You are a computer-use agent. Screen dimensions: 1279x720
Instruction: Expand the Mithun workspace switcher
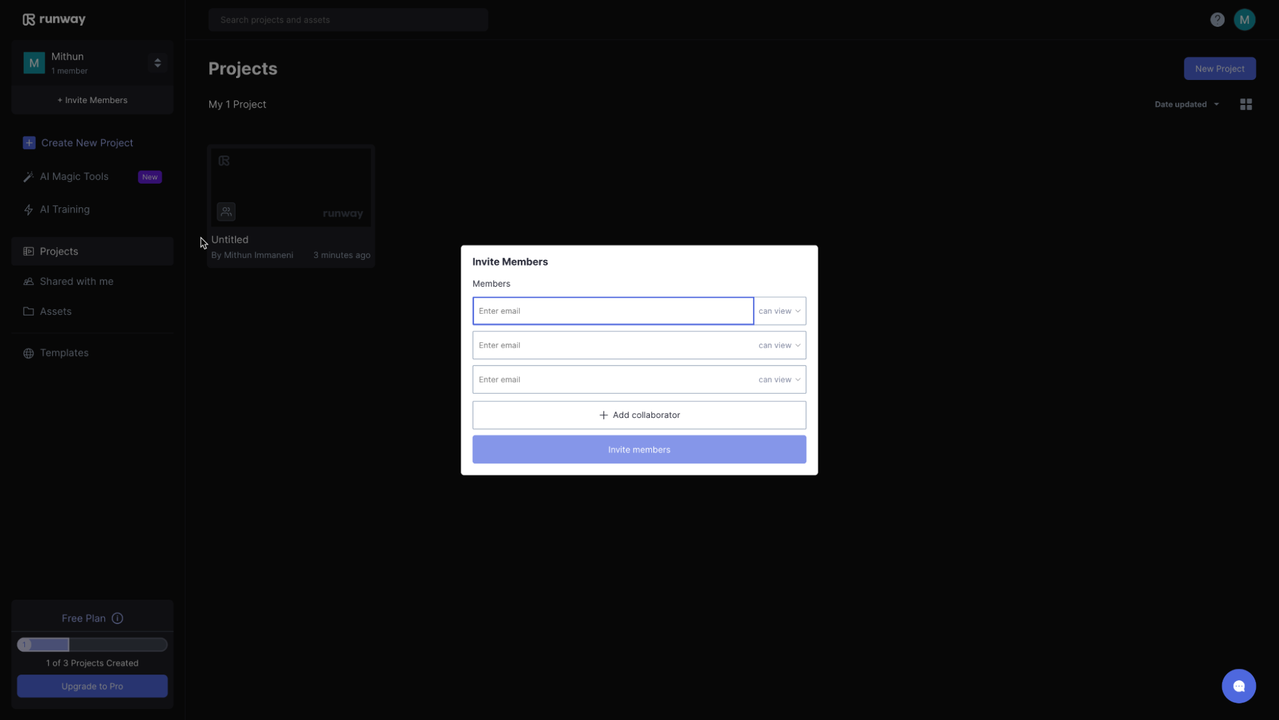[157, 63]
